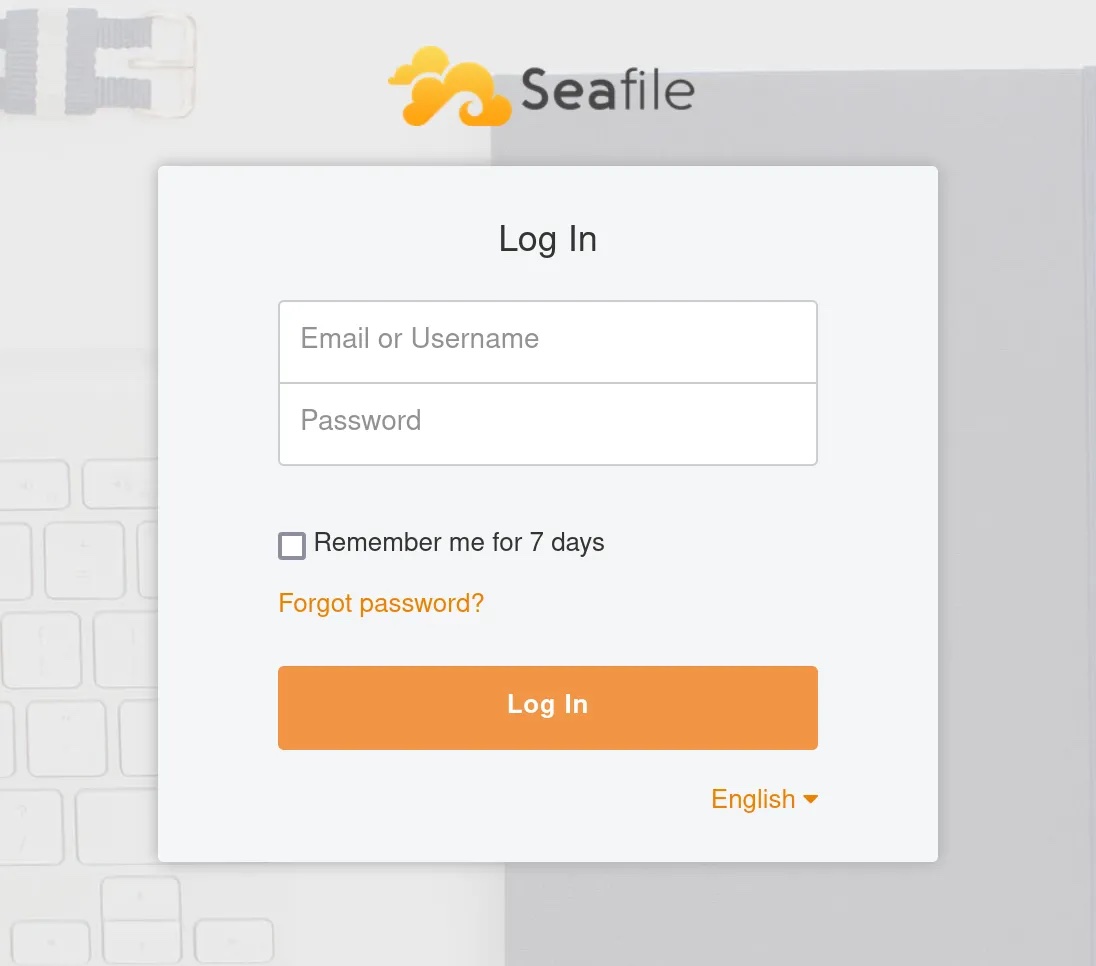This screenshot has width=1096, height=966.
Task: Open the English language dropdown
Action: click(x=764, y=799)
